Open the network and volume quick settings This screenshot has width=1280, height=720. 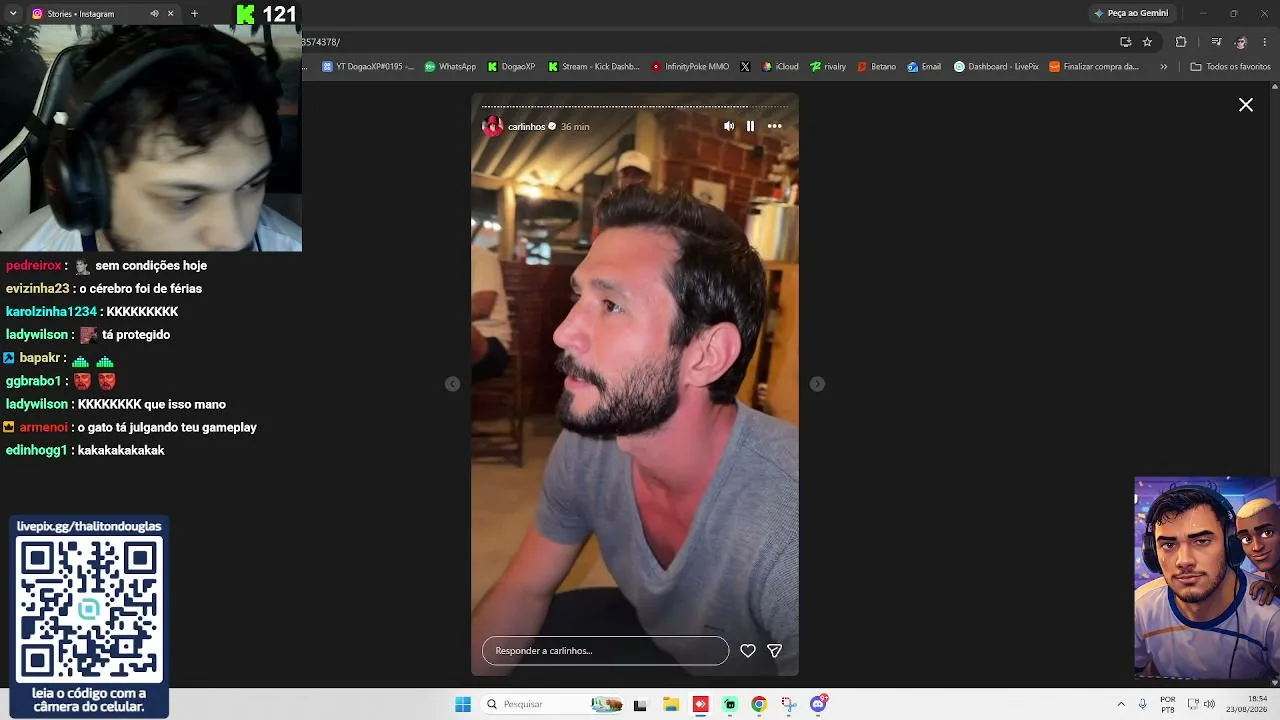coord(1204,704)
